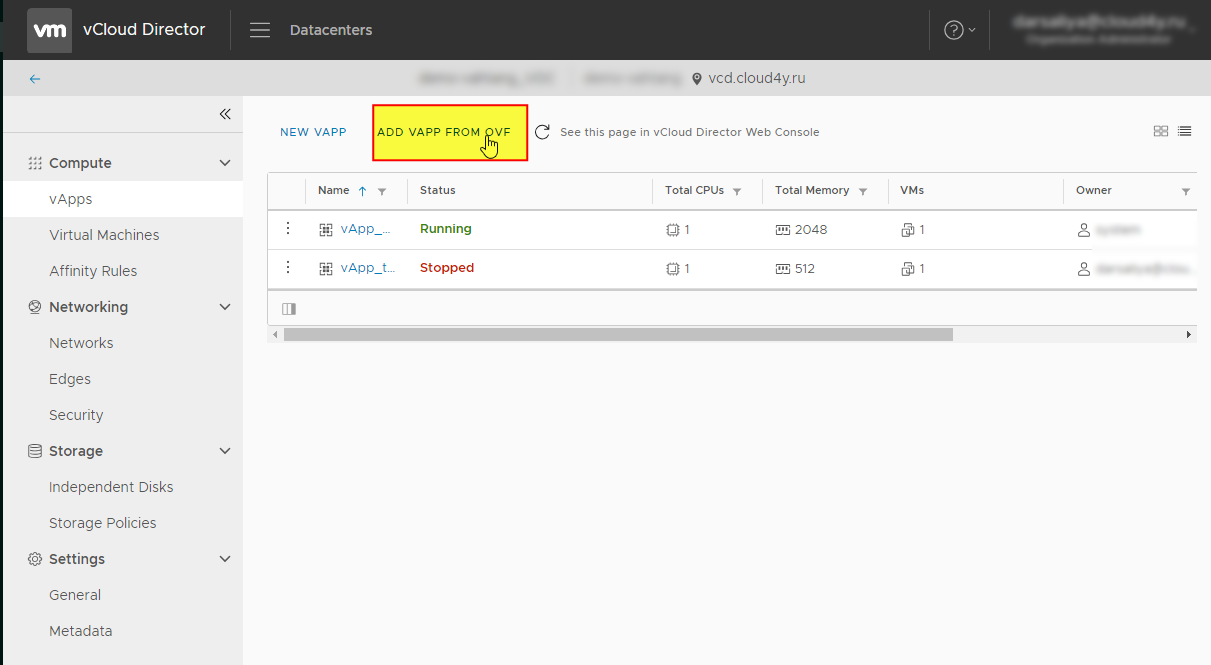The width and height of the screenshot is (1211, 665).
Task: Filter the Total CPUs column
Action: coord(737,191)
